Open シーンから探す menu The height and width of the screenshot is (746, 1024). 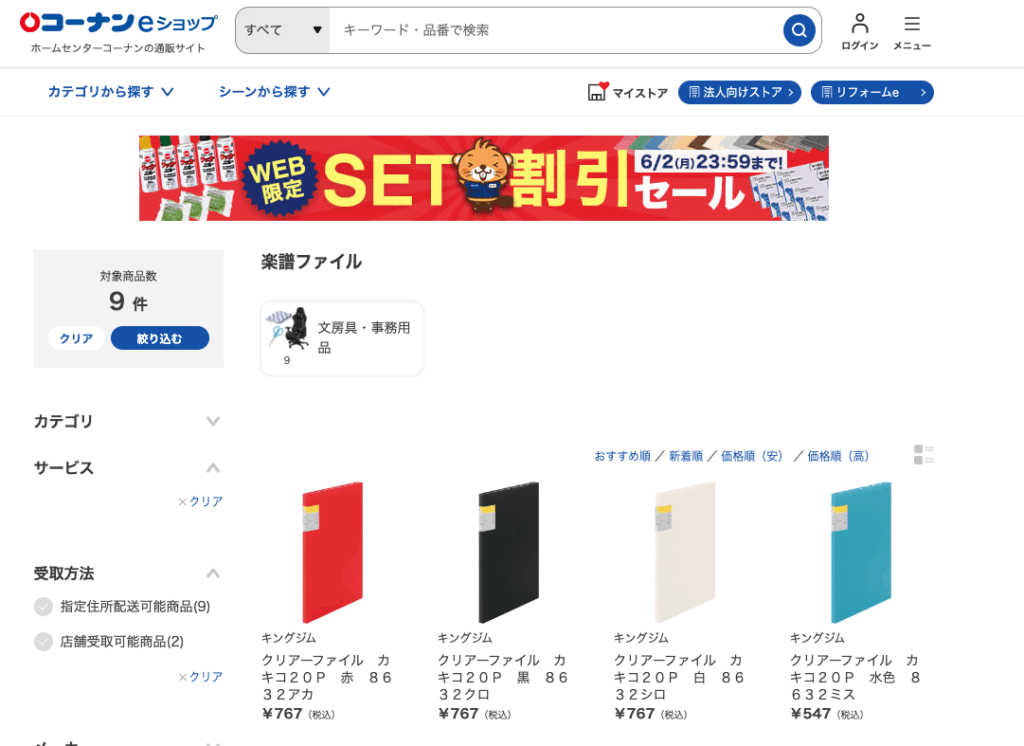click(x=274, y=91)
